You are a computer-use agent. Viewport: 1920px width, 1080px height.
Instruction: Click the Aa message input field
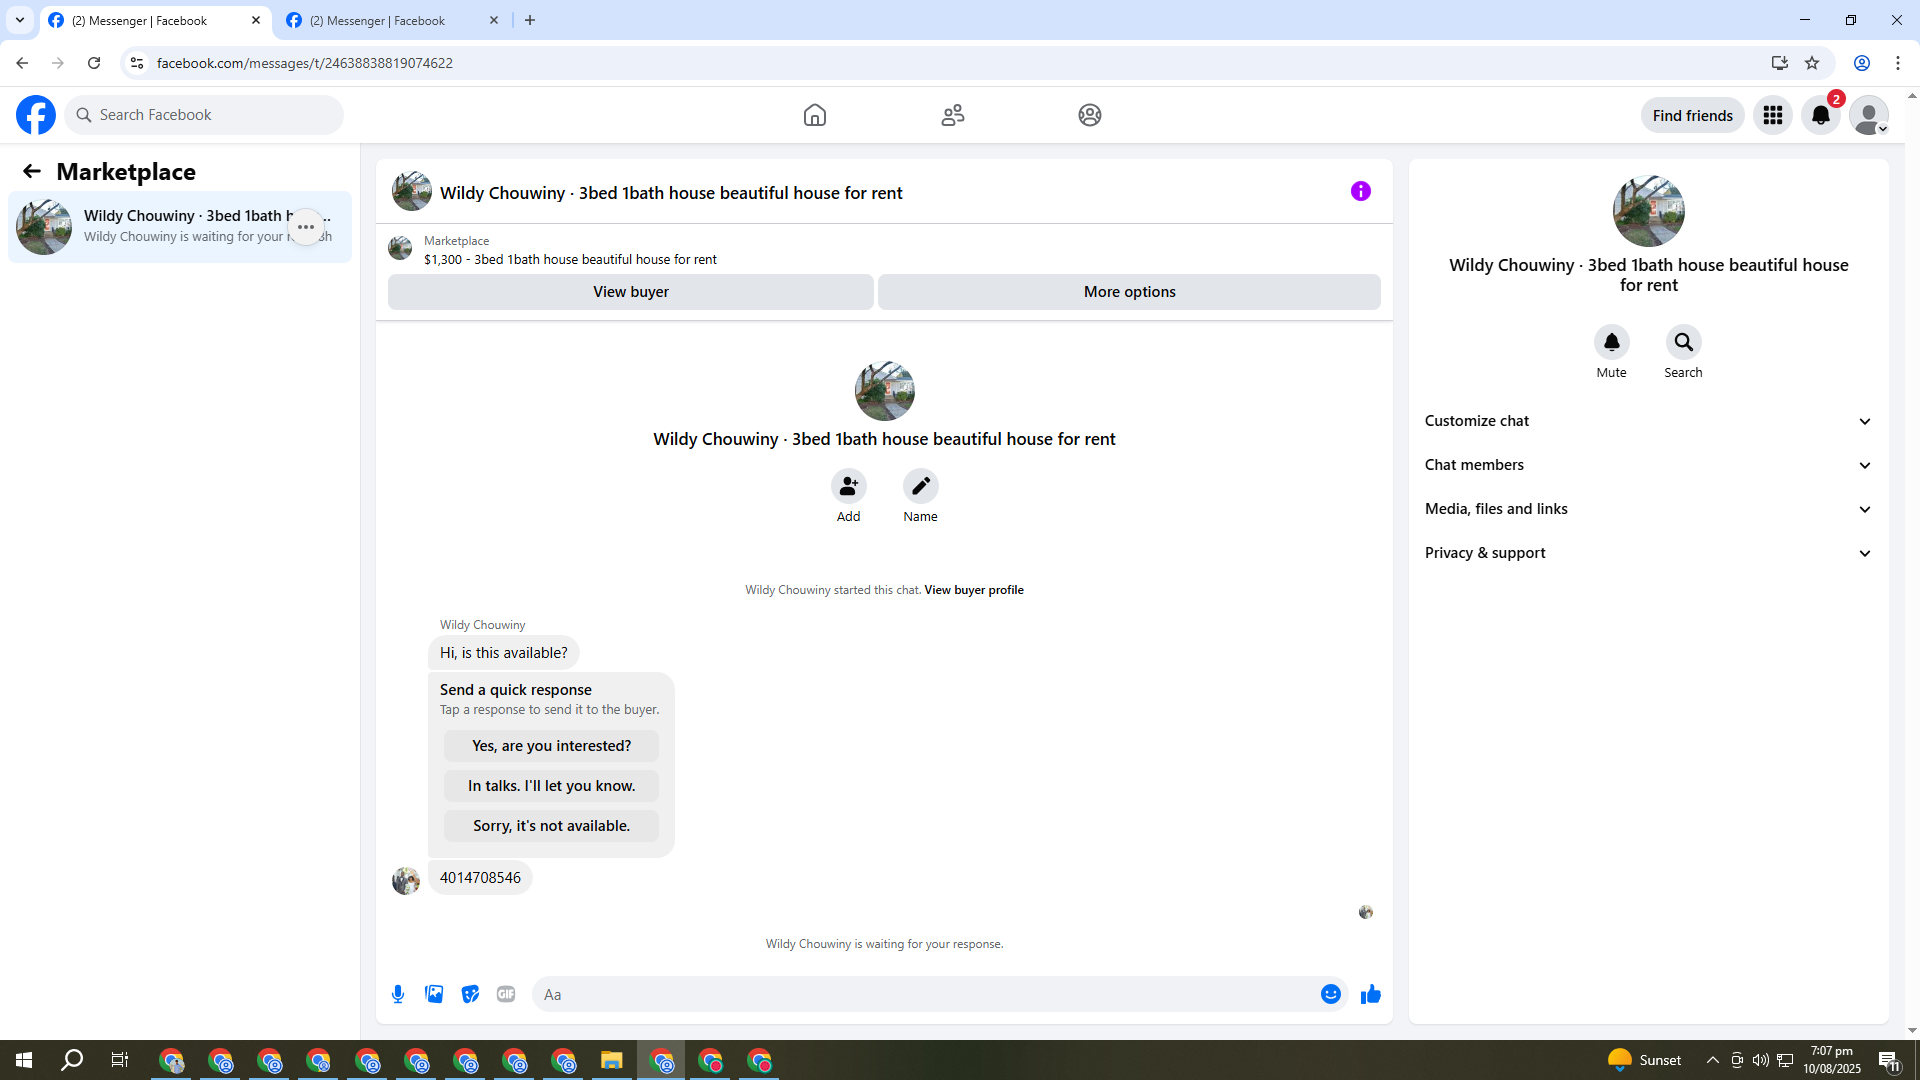click(x=920, y=994)
